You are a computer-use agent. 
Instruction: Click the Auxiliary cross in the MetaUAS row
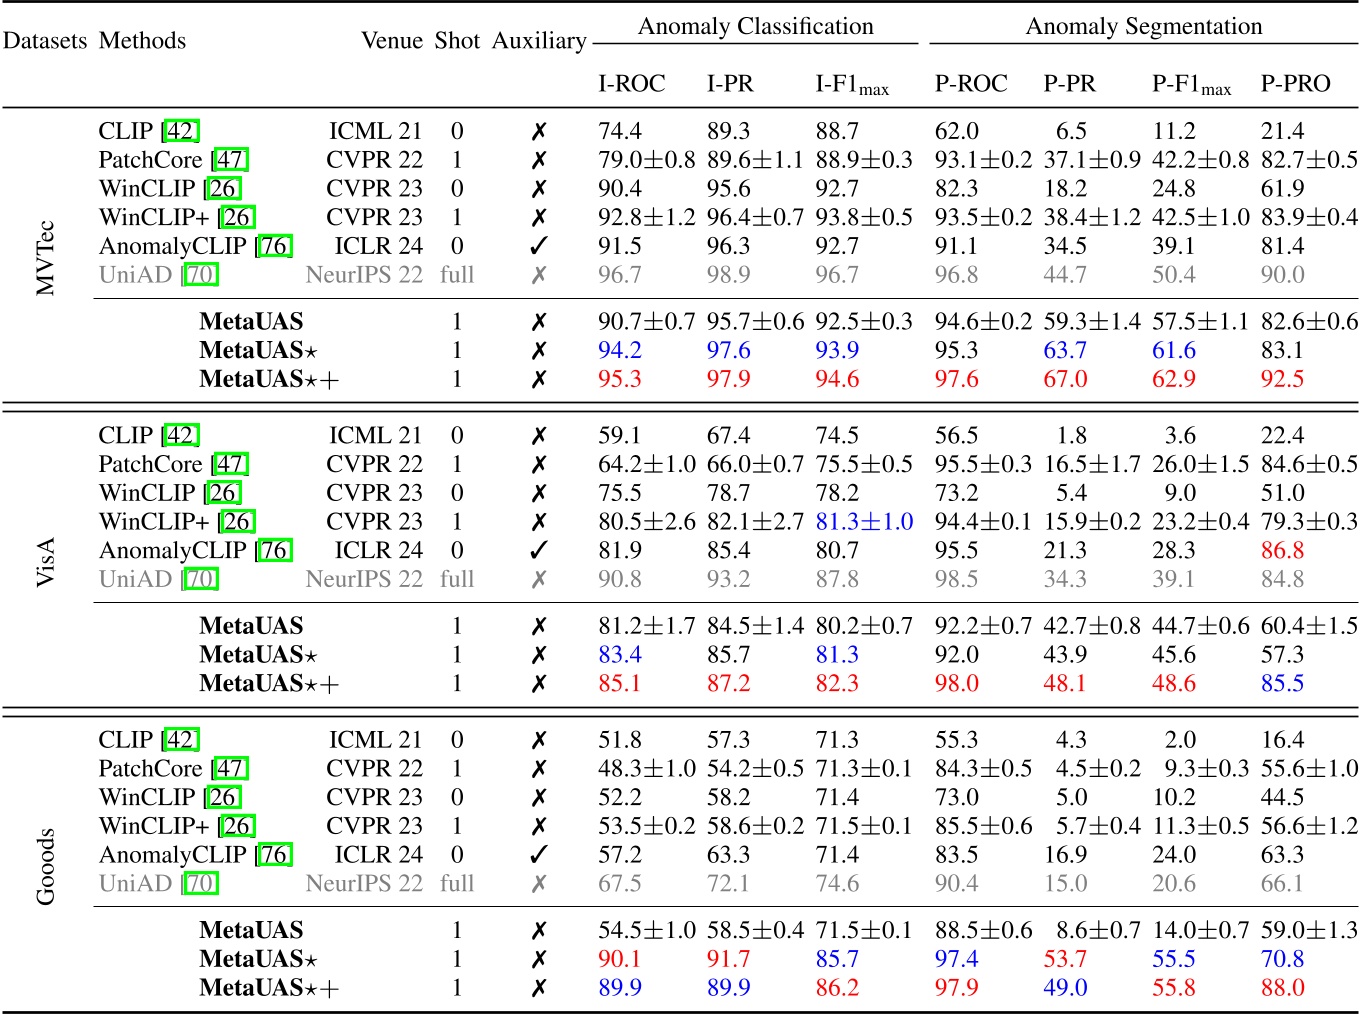(539, 321)
